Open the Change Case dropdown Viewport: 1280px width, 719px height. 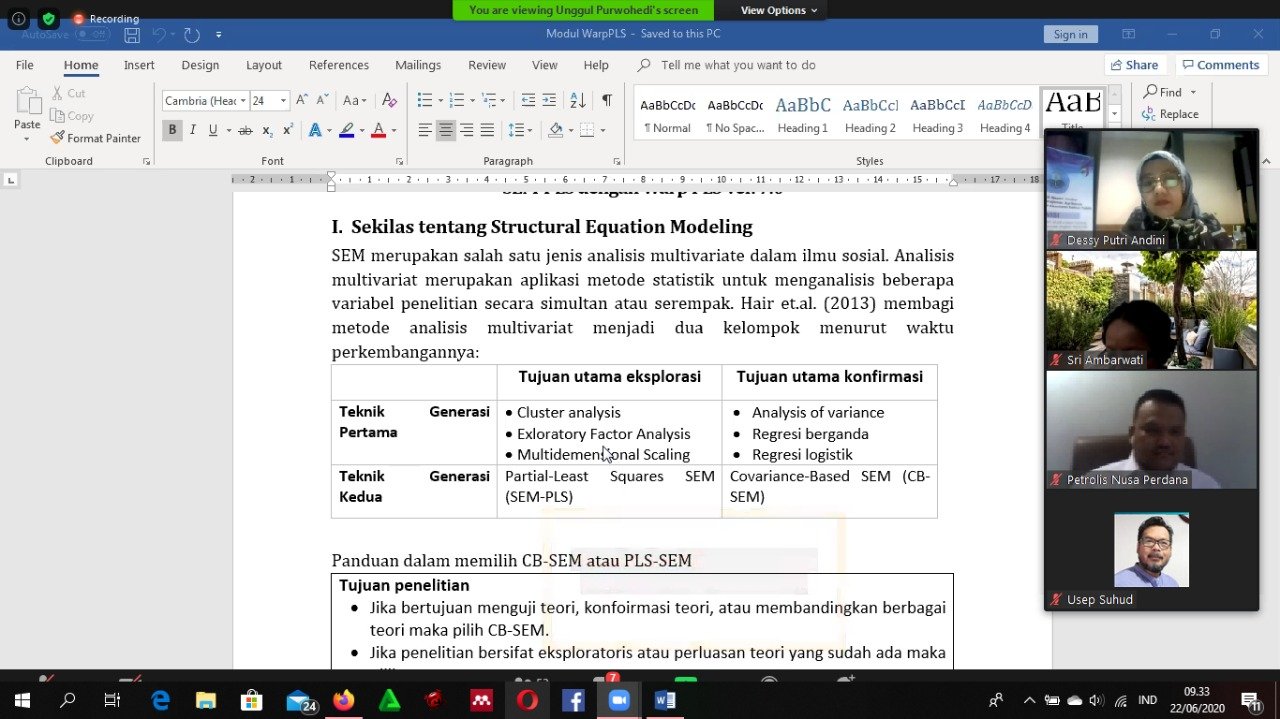click(x=355, y=100)
